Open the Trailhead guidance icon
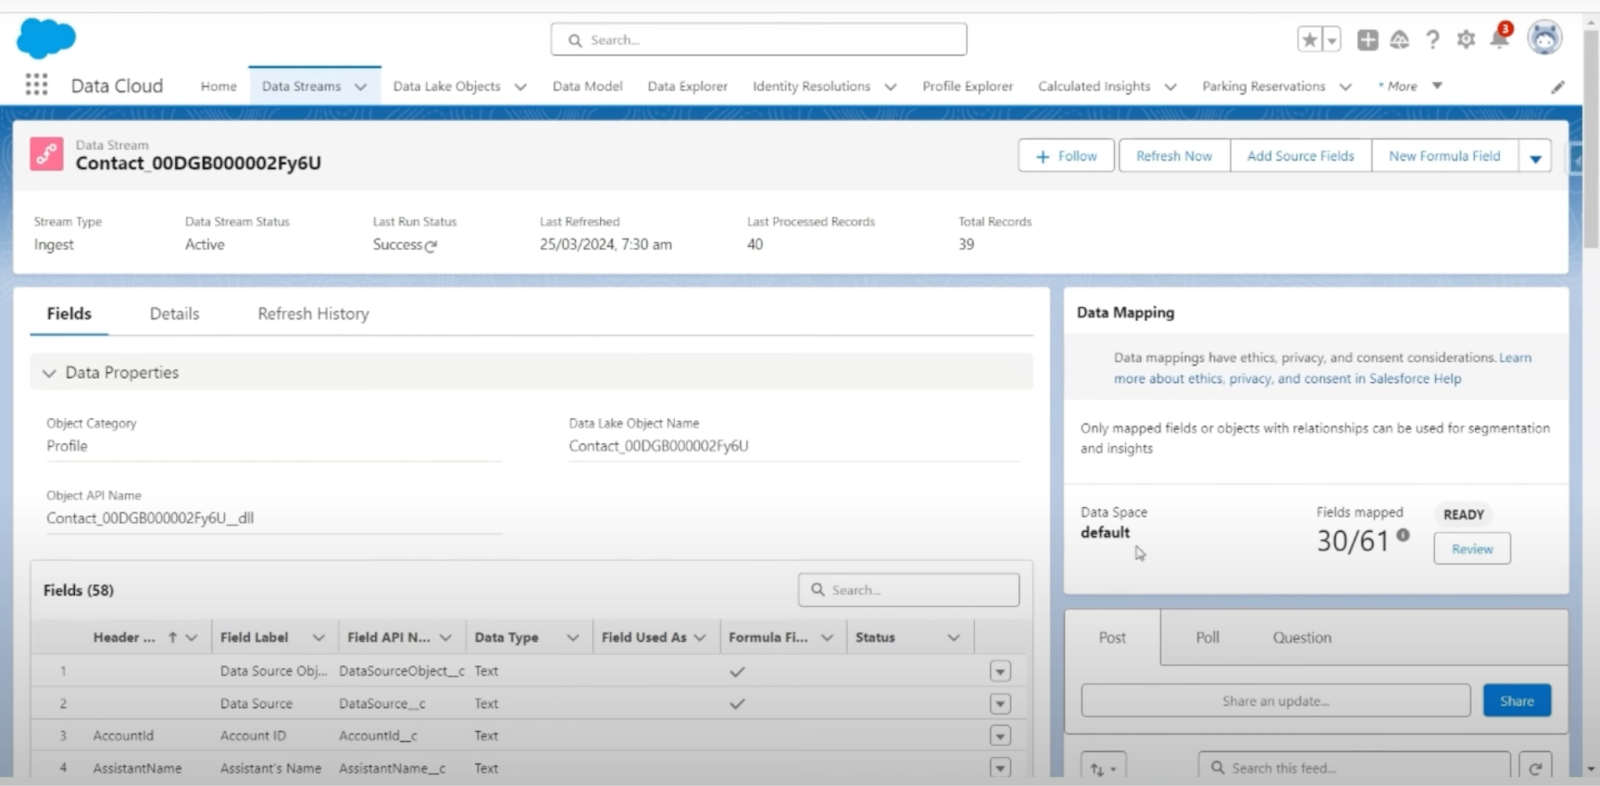Viewport: 1600px width, 786px height. point(1399,40)
